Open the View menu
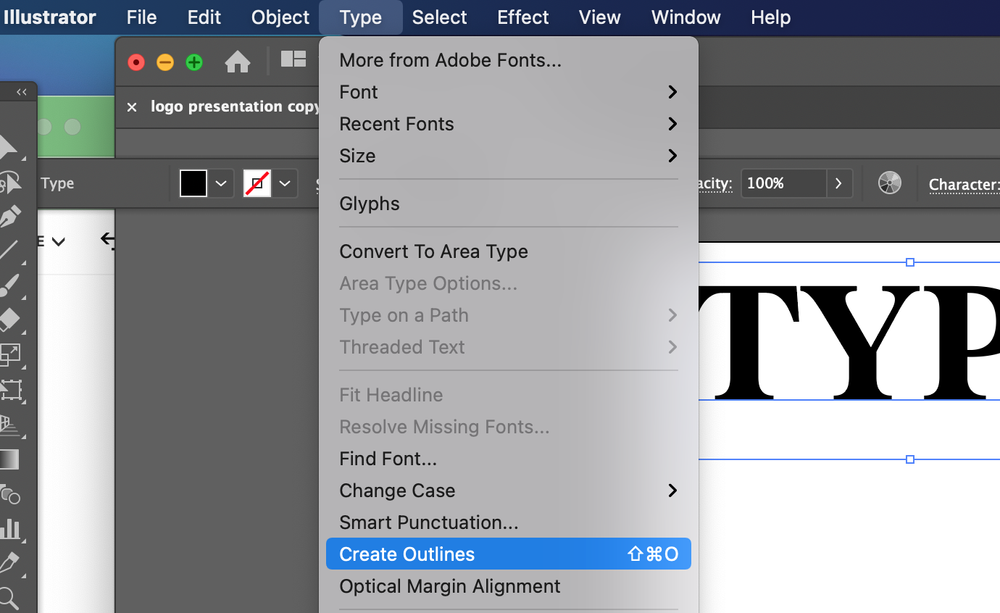Viewport: 1000px width, 613px height. (599, 17)
